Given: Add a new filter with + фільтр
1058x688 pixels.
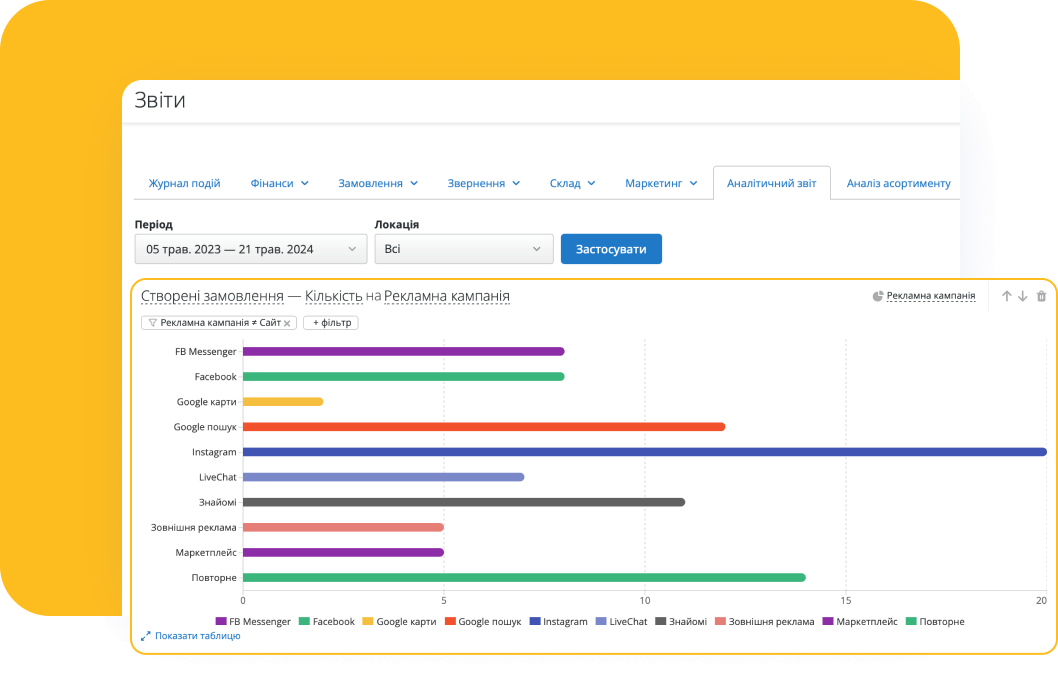Looking at the screenshot, I should 330,323.
